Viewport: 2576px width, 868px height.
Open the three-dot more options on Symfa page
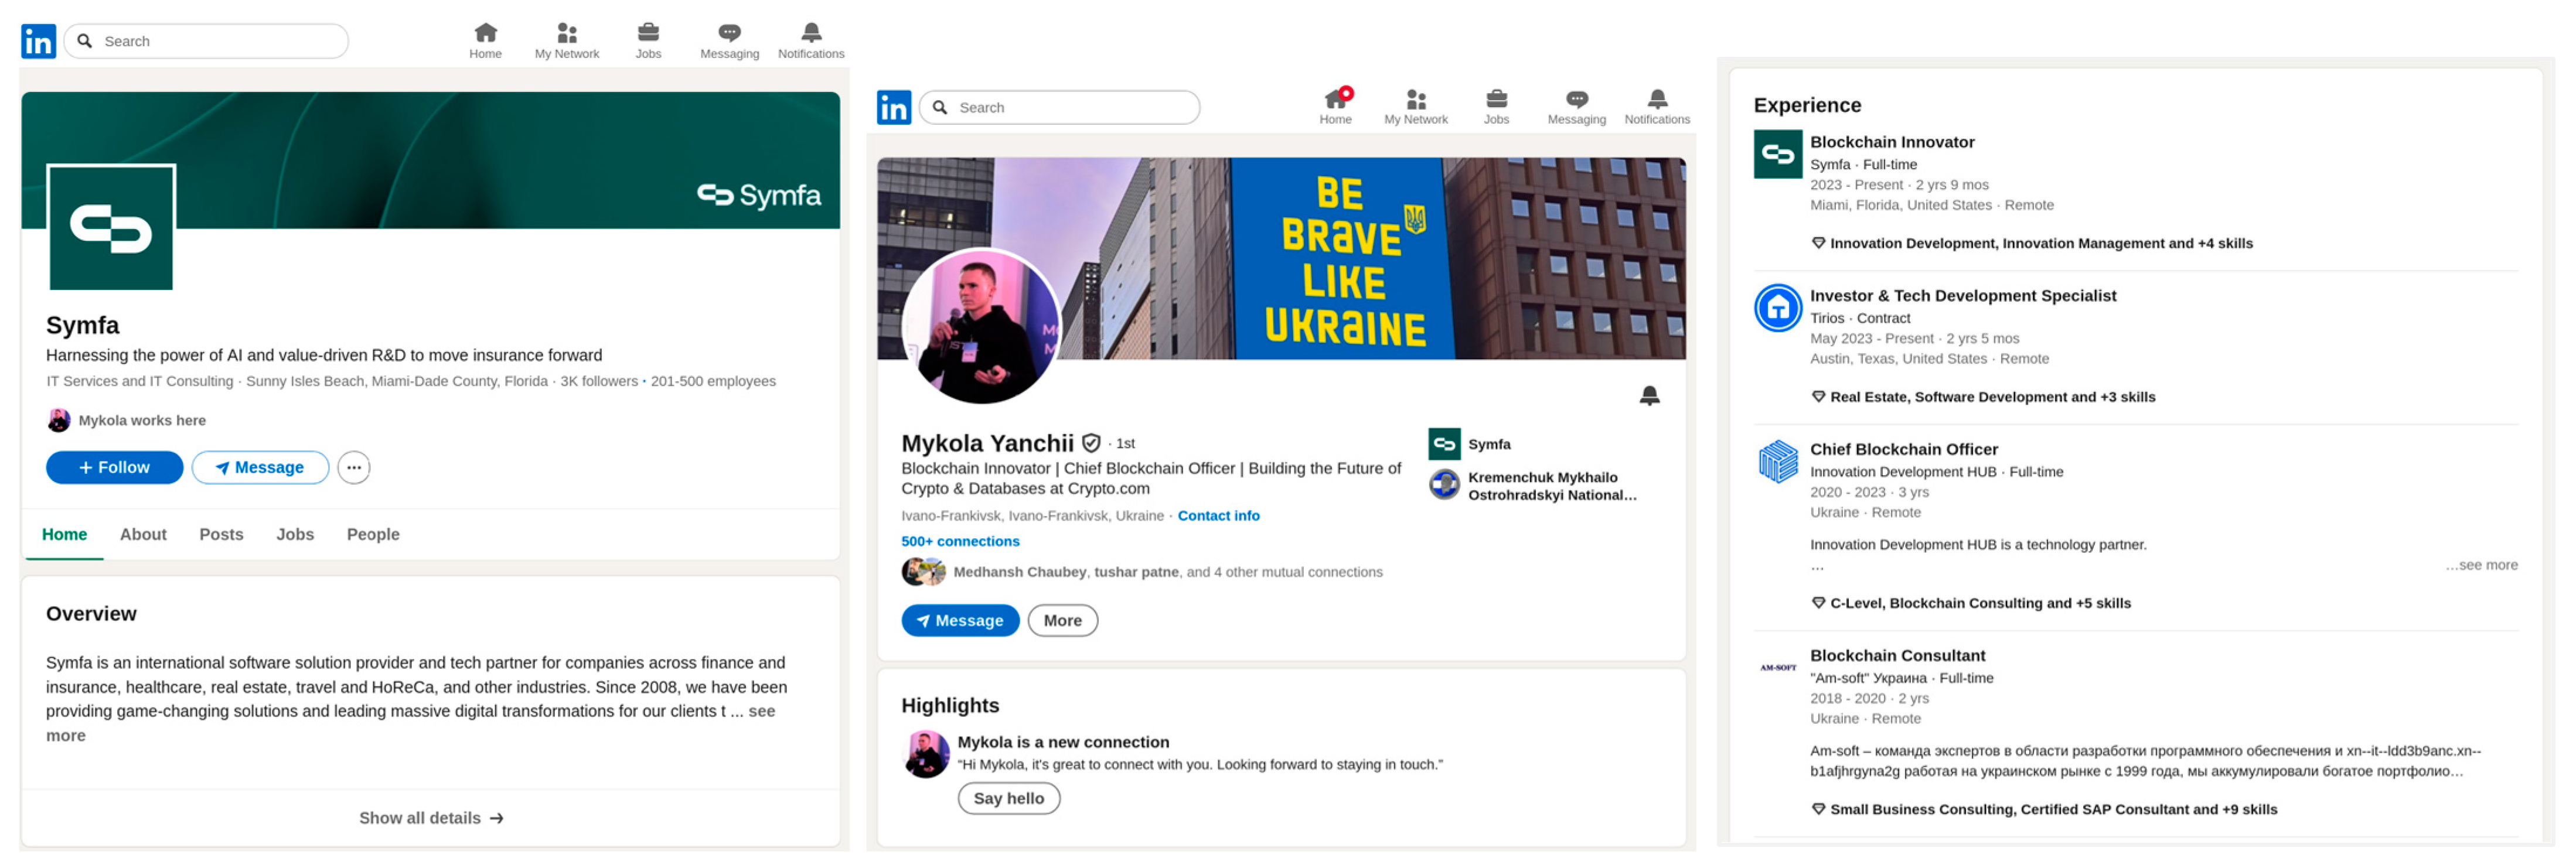pos(353,467)
